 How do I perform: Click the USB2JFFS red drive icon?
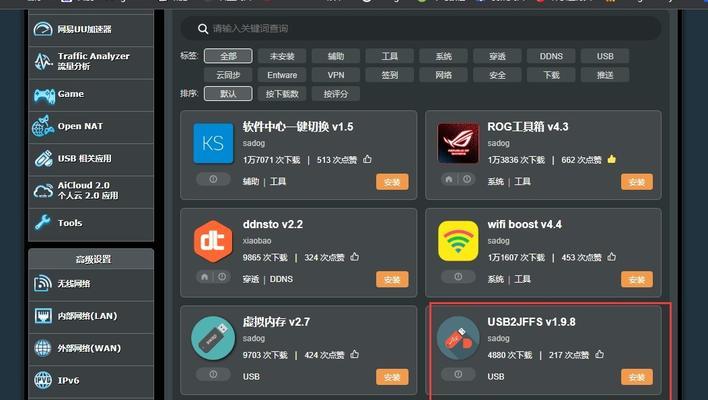click(x=458, y=338)
